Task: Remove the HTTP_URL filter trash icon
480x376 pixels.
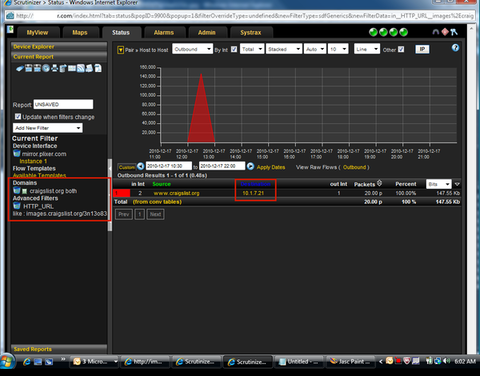Action: point(17,205)
